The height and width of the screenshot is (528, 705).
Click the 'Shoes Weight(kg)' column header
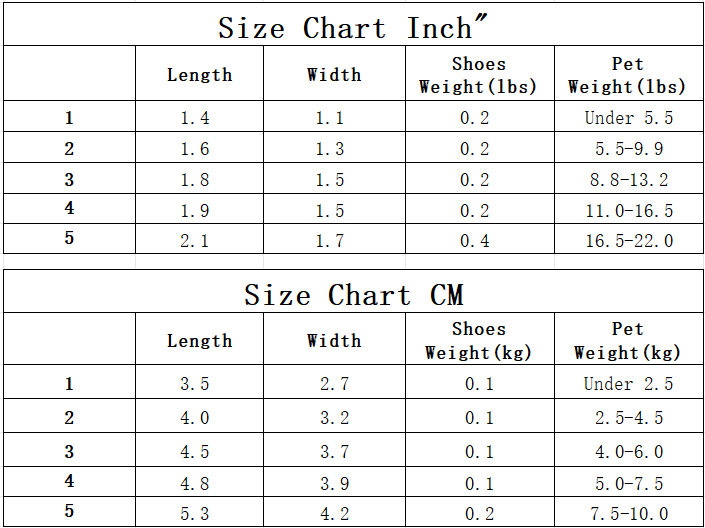[x=478, y=340]
